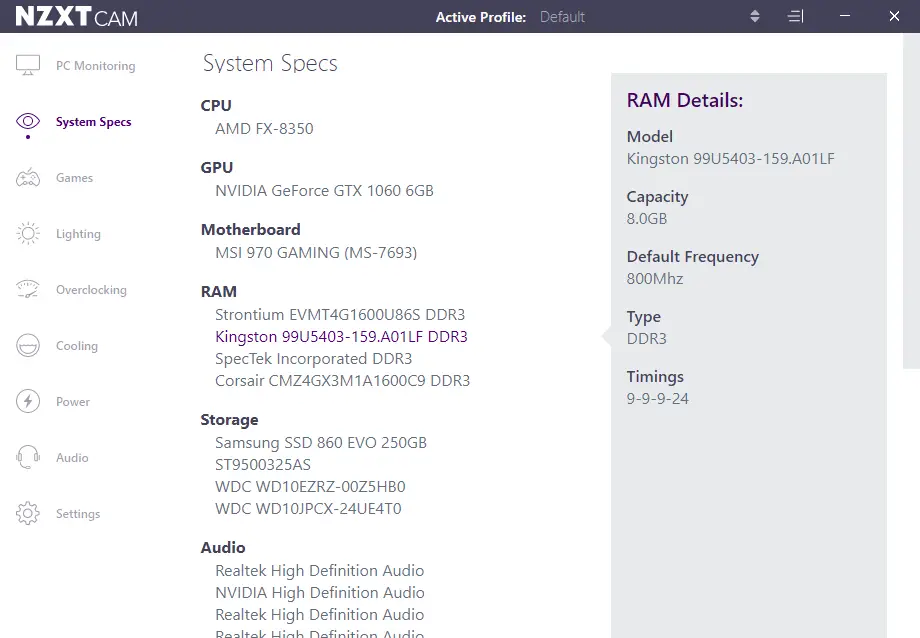Select NVIDIA High Definition Audio entry
The image size is (920, 638).
pos(320,593)
